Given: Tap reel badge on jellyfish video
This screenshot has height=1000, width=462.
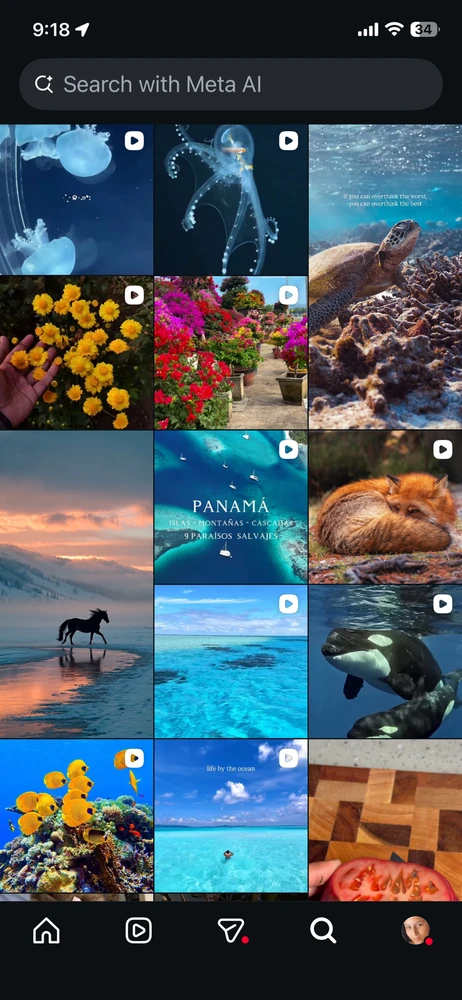Looking at the screenshot, I should click(x=134, y=140).
